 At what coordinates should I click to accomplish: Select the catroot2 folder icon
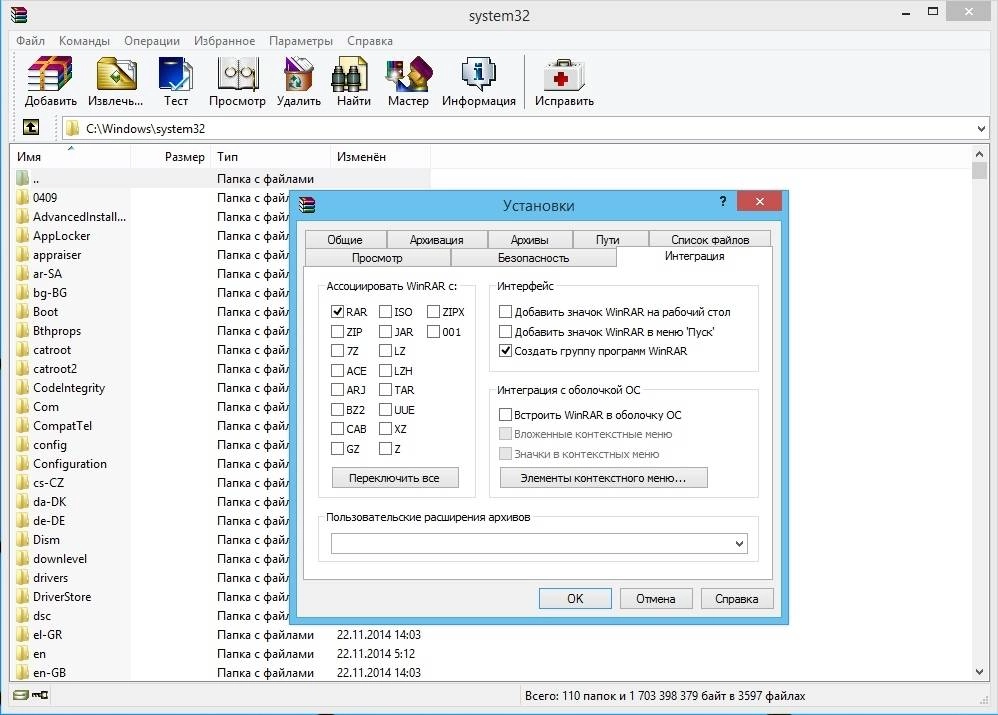(23, 369)
